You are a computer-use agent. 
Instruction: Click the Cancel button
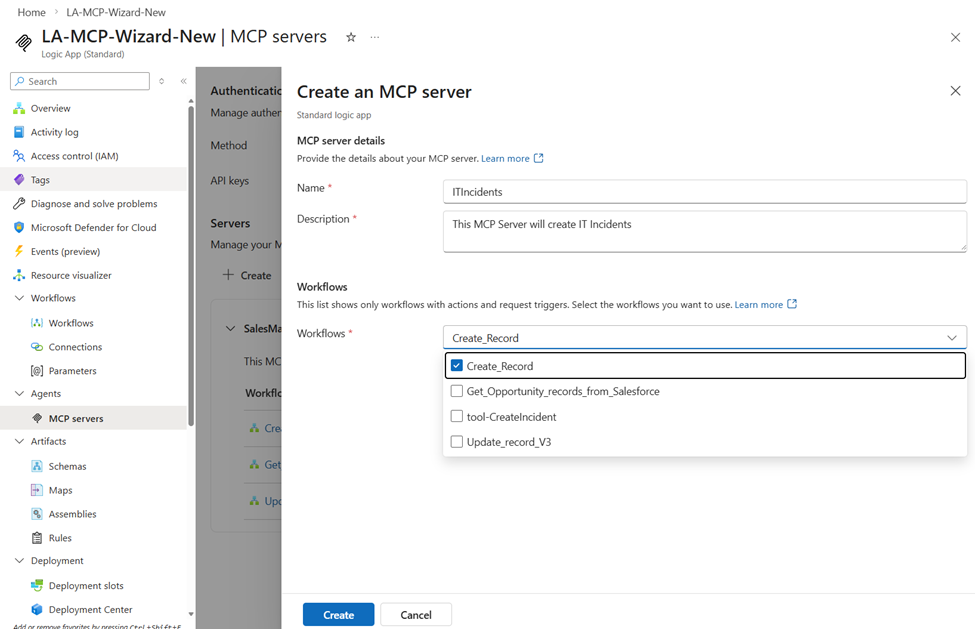point(416,615)
